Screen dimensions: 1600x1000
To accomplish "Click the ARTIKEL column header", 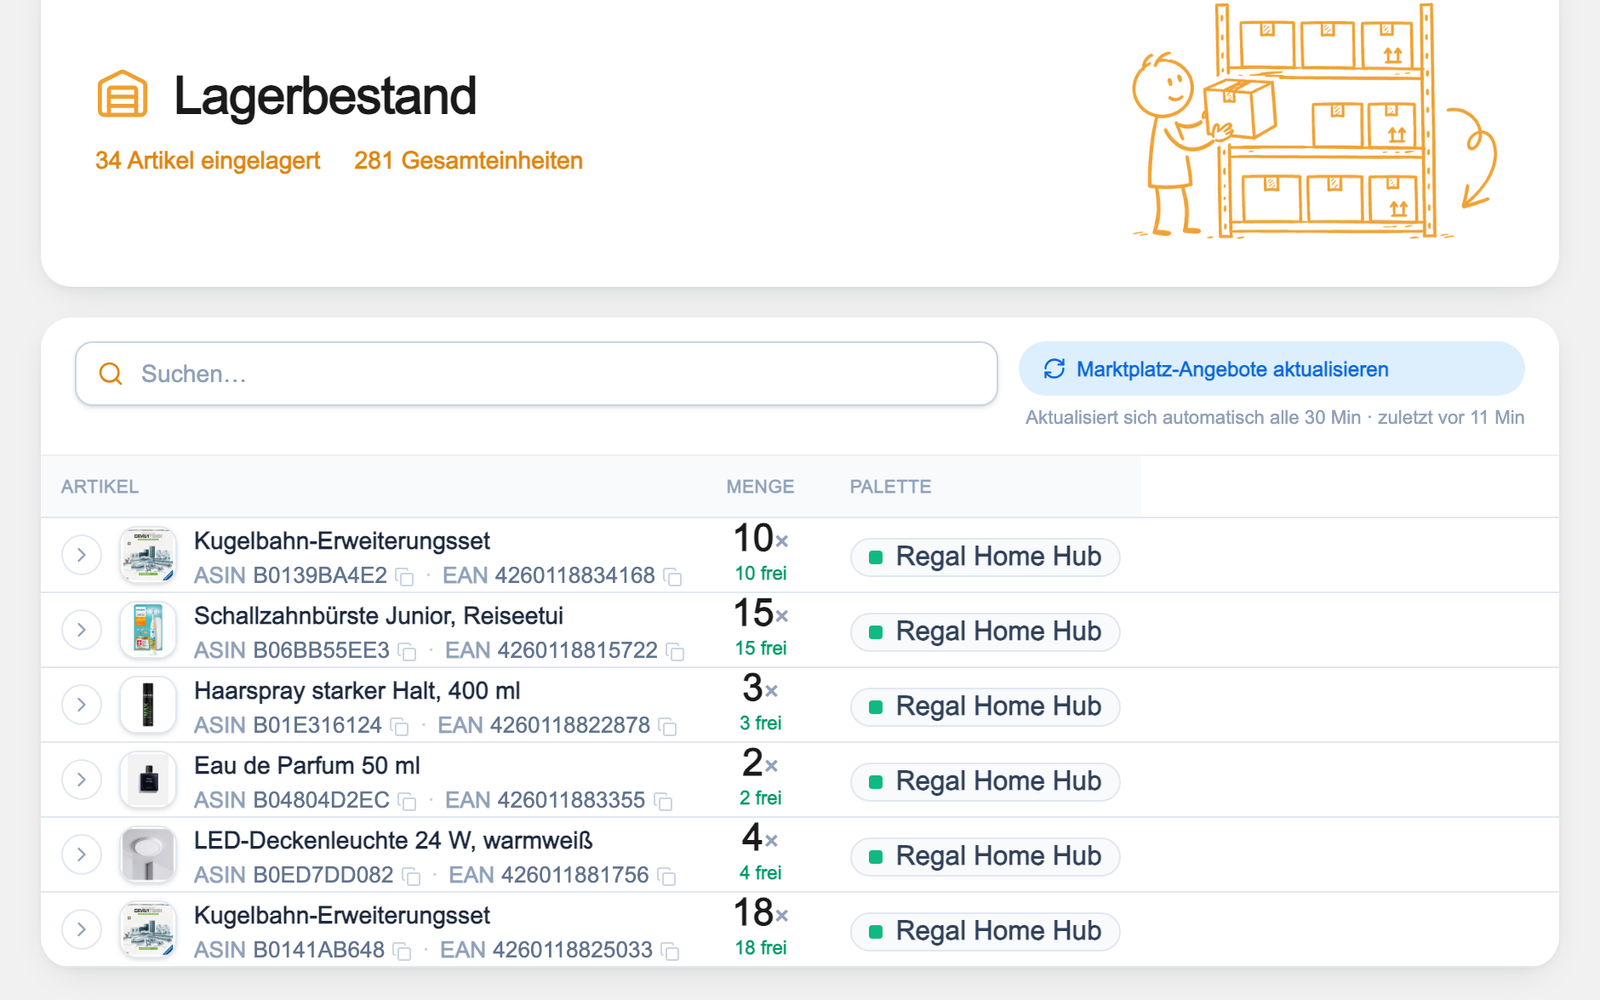I will pyautogui.click(x=100, y=487).
